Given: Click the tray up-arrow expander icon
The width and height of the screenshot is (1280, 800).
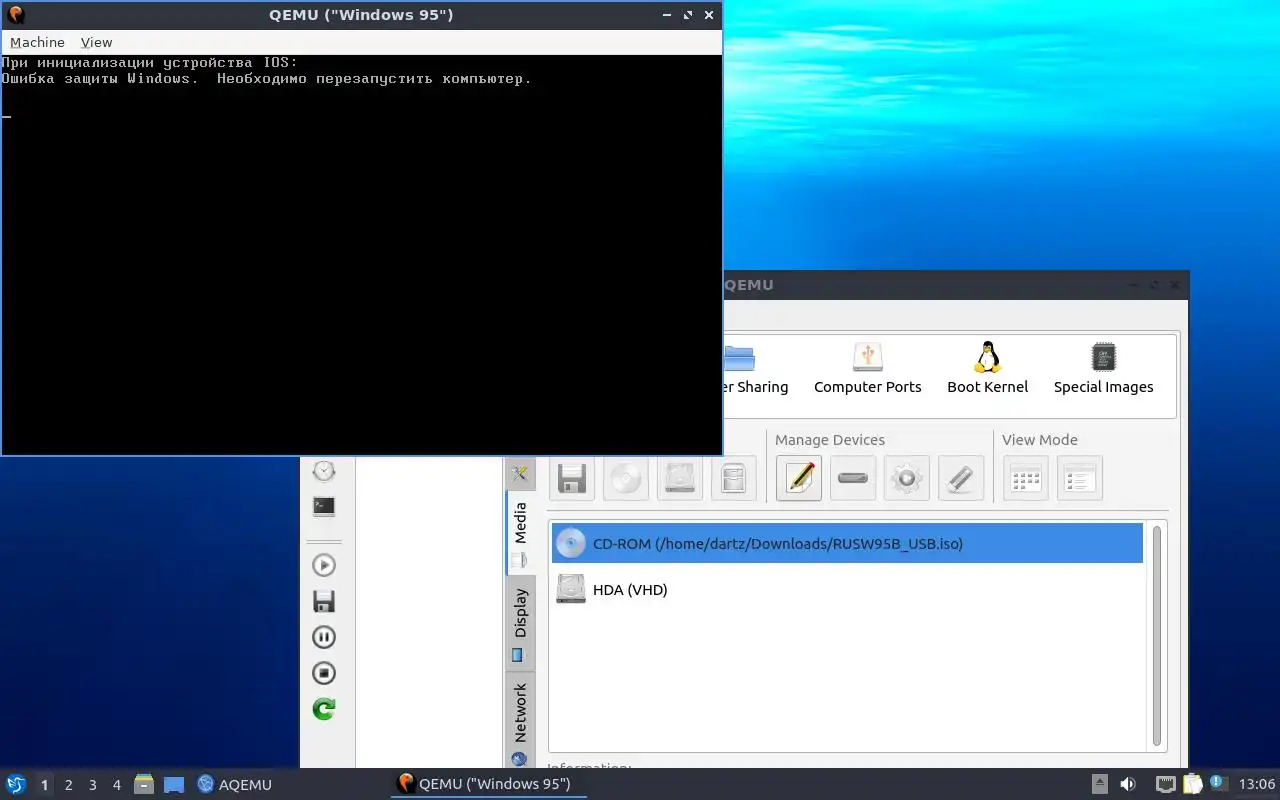Looking at the screenshot, I should pos(1099,784).
